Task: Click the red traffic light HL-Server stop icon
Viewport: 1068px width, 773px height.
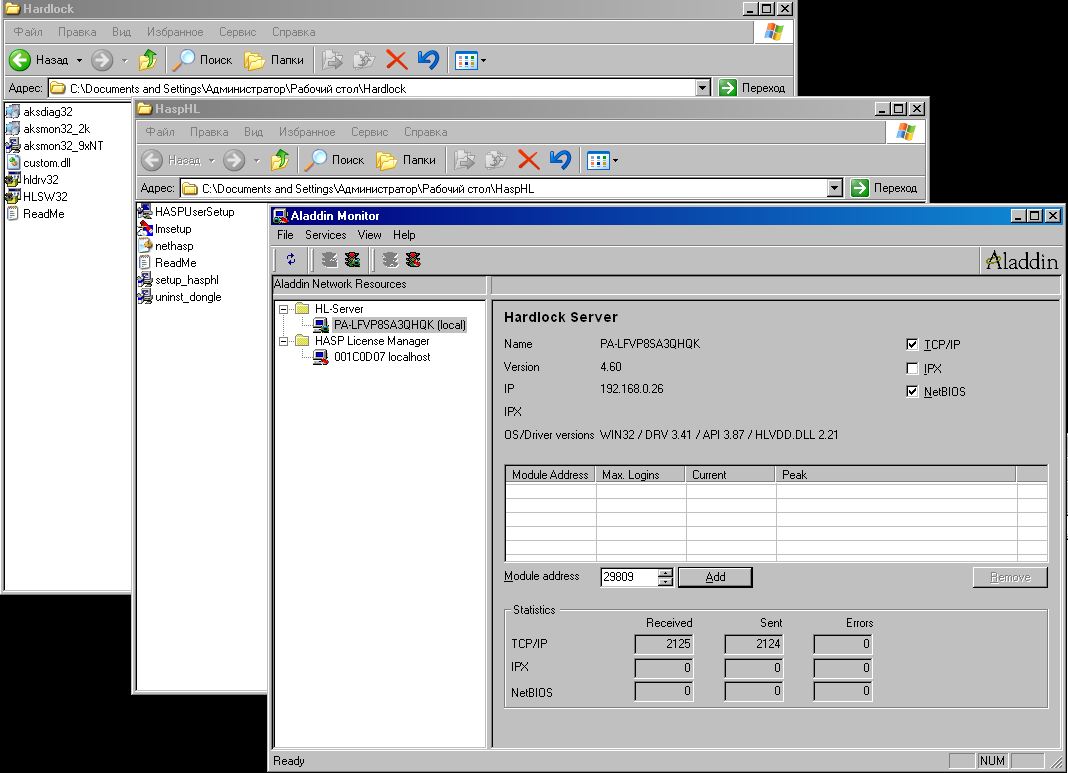Action: (x=352, y=259)
